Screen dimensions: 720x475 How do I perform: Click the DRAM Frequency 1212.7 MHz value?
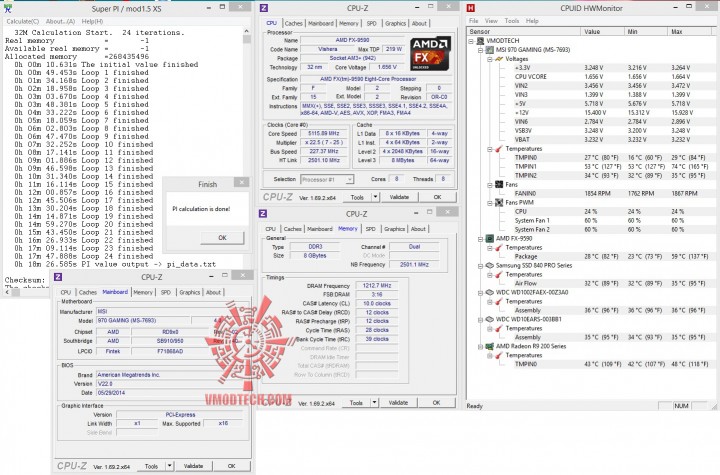coord(377,286)
